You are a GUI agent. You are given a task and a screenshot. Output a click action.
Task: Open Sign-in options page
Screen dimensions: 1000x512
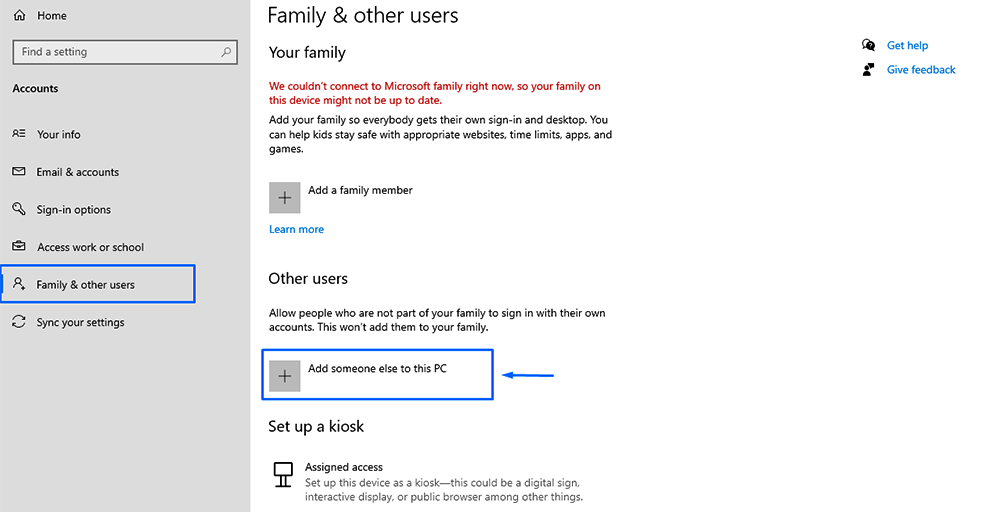pyautogui.click(x=74, y=210)
